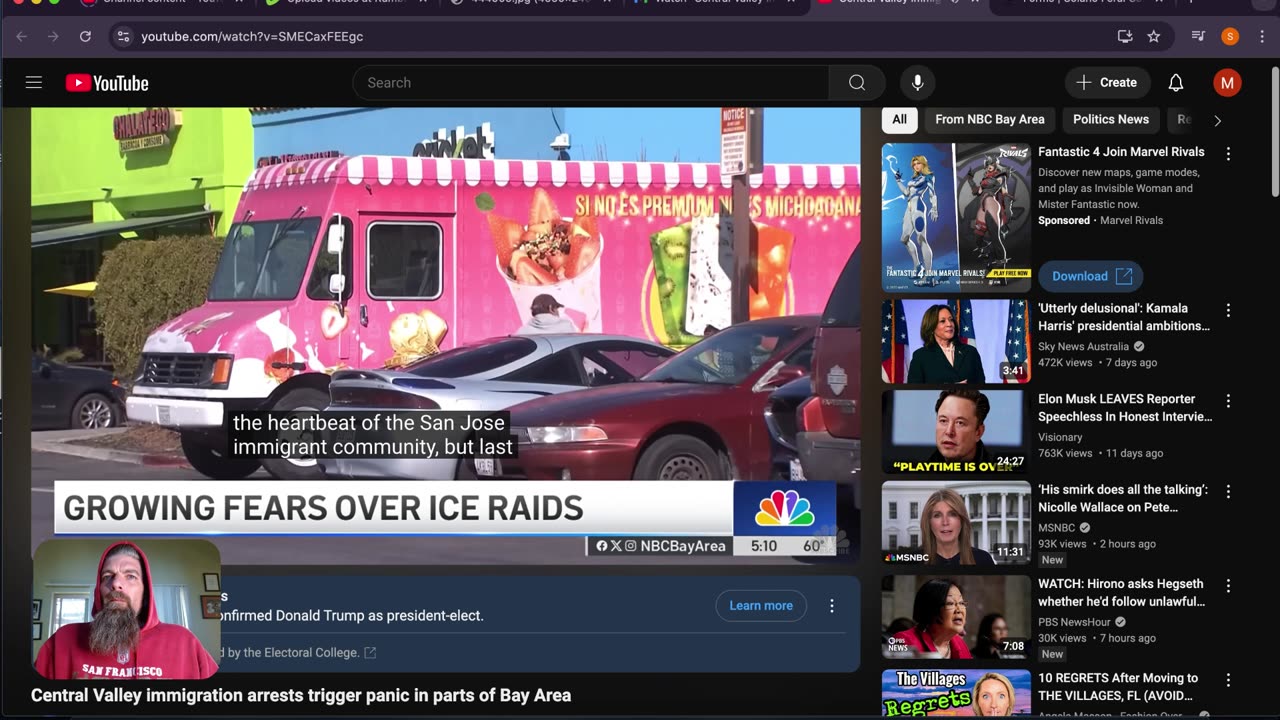Open Elon Musk interview thumbnail
1280x720 pixels.
pyautogui.click(x=956, y=432)
